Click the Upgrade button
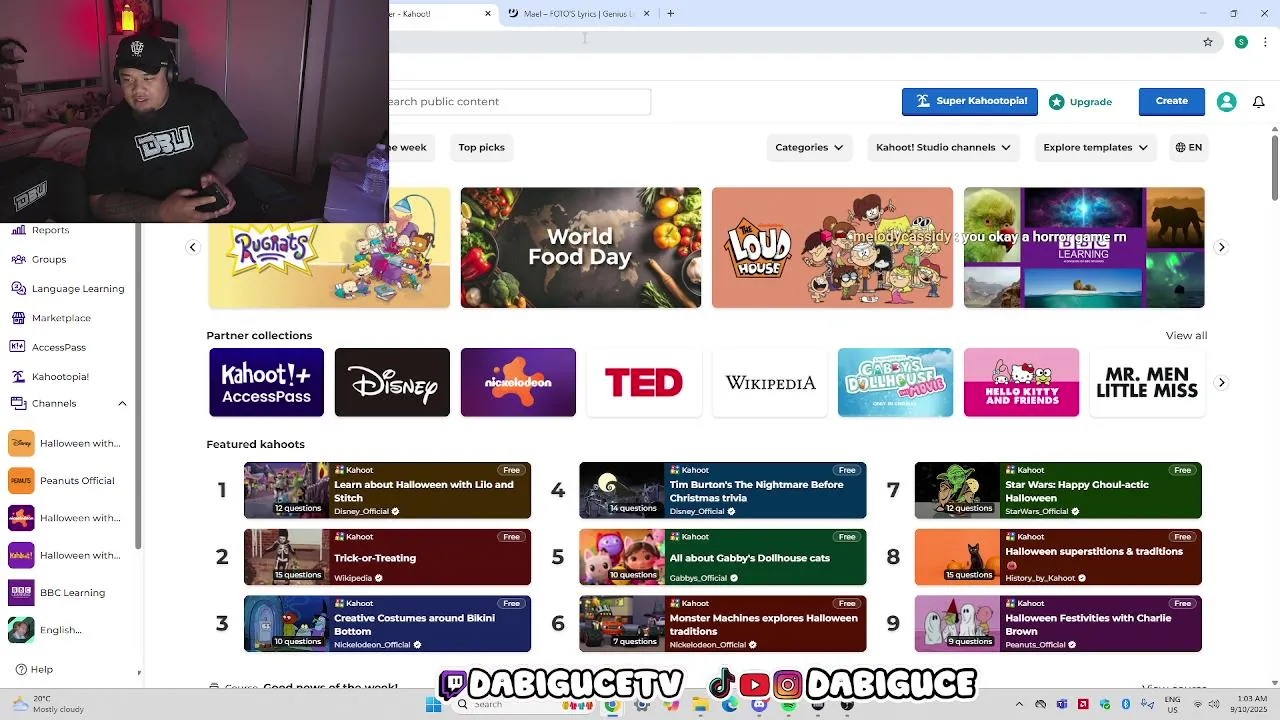The width and height of the screenshot is (1280, 720). click(x=1080, y=101)
